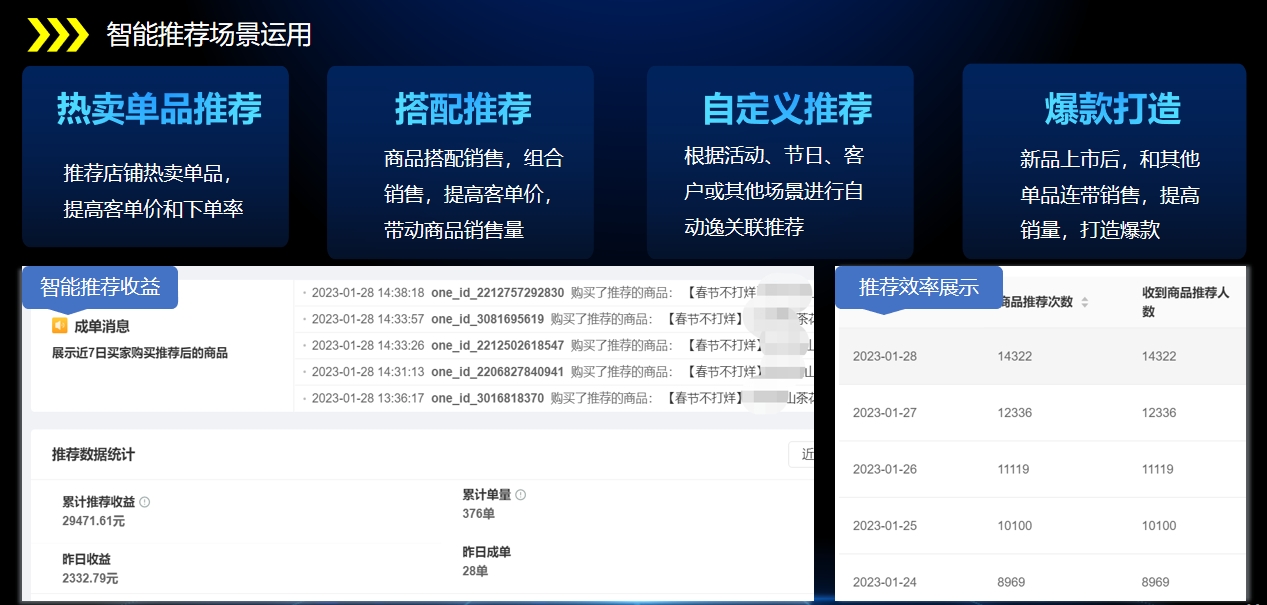Click the yellow triple-chevron arrow icon
Image resolution: width=1267 pixels, height=605 pixels.
pos(57,35)
